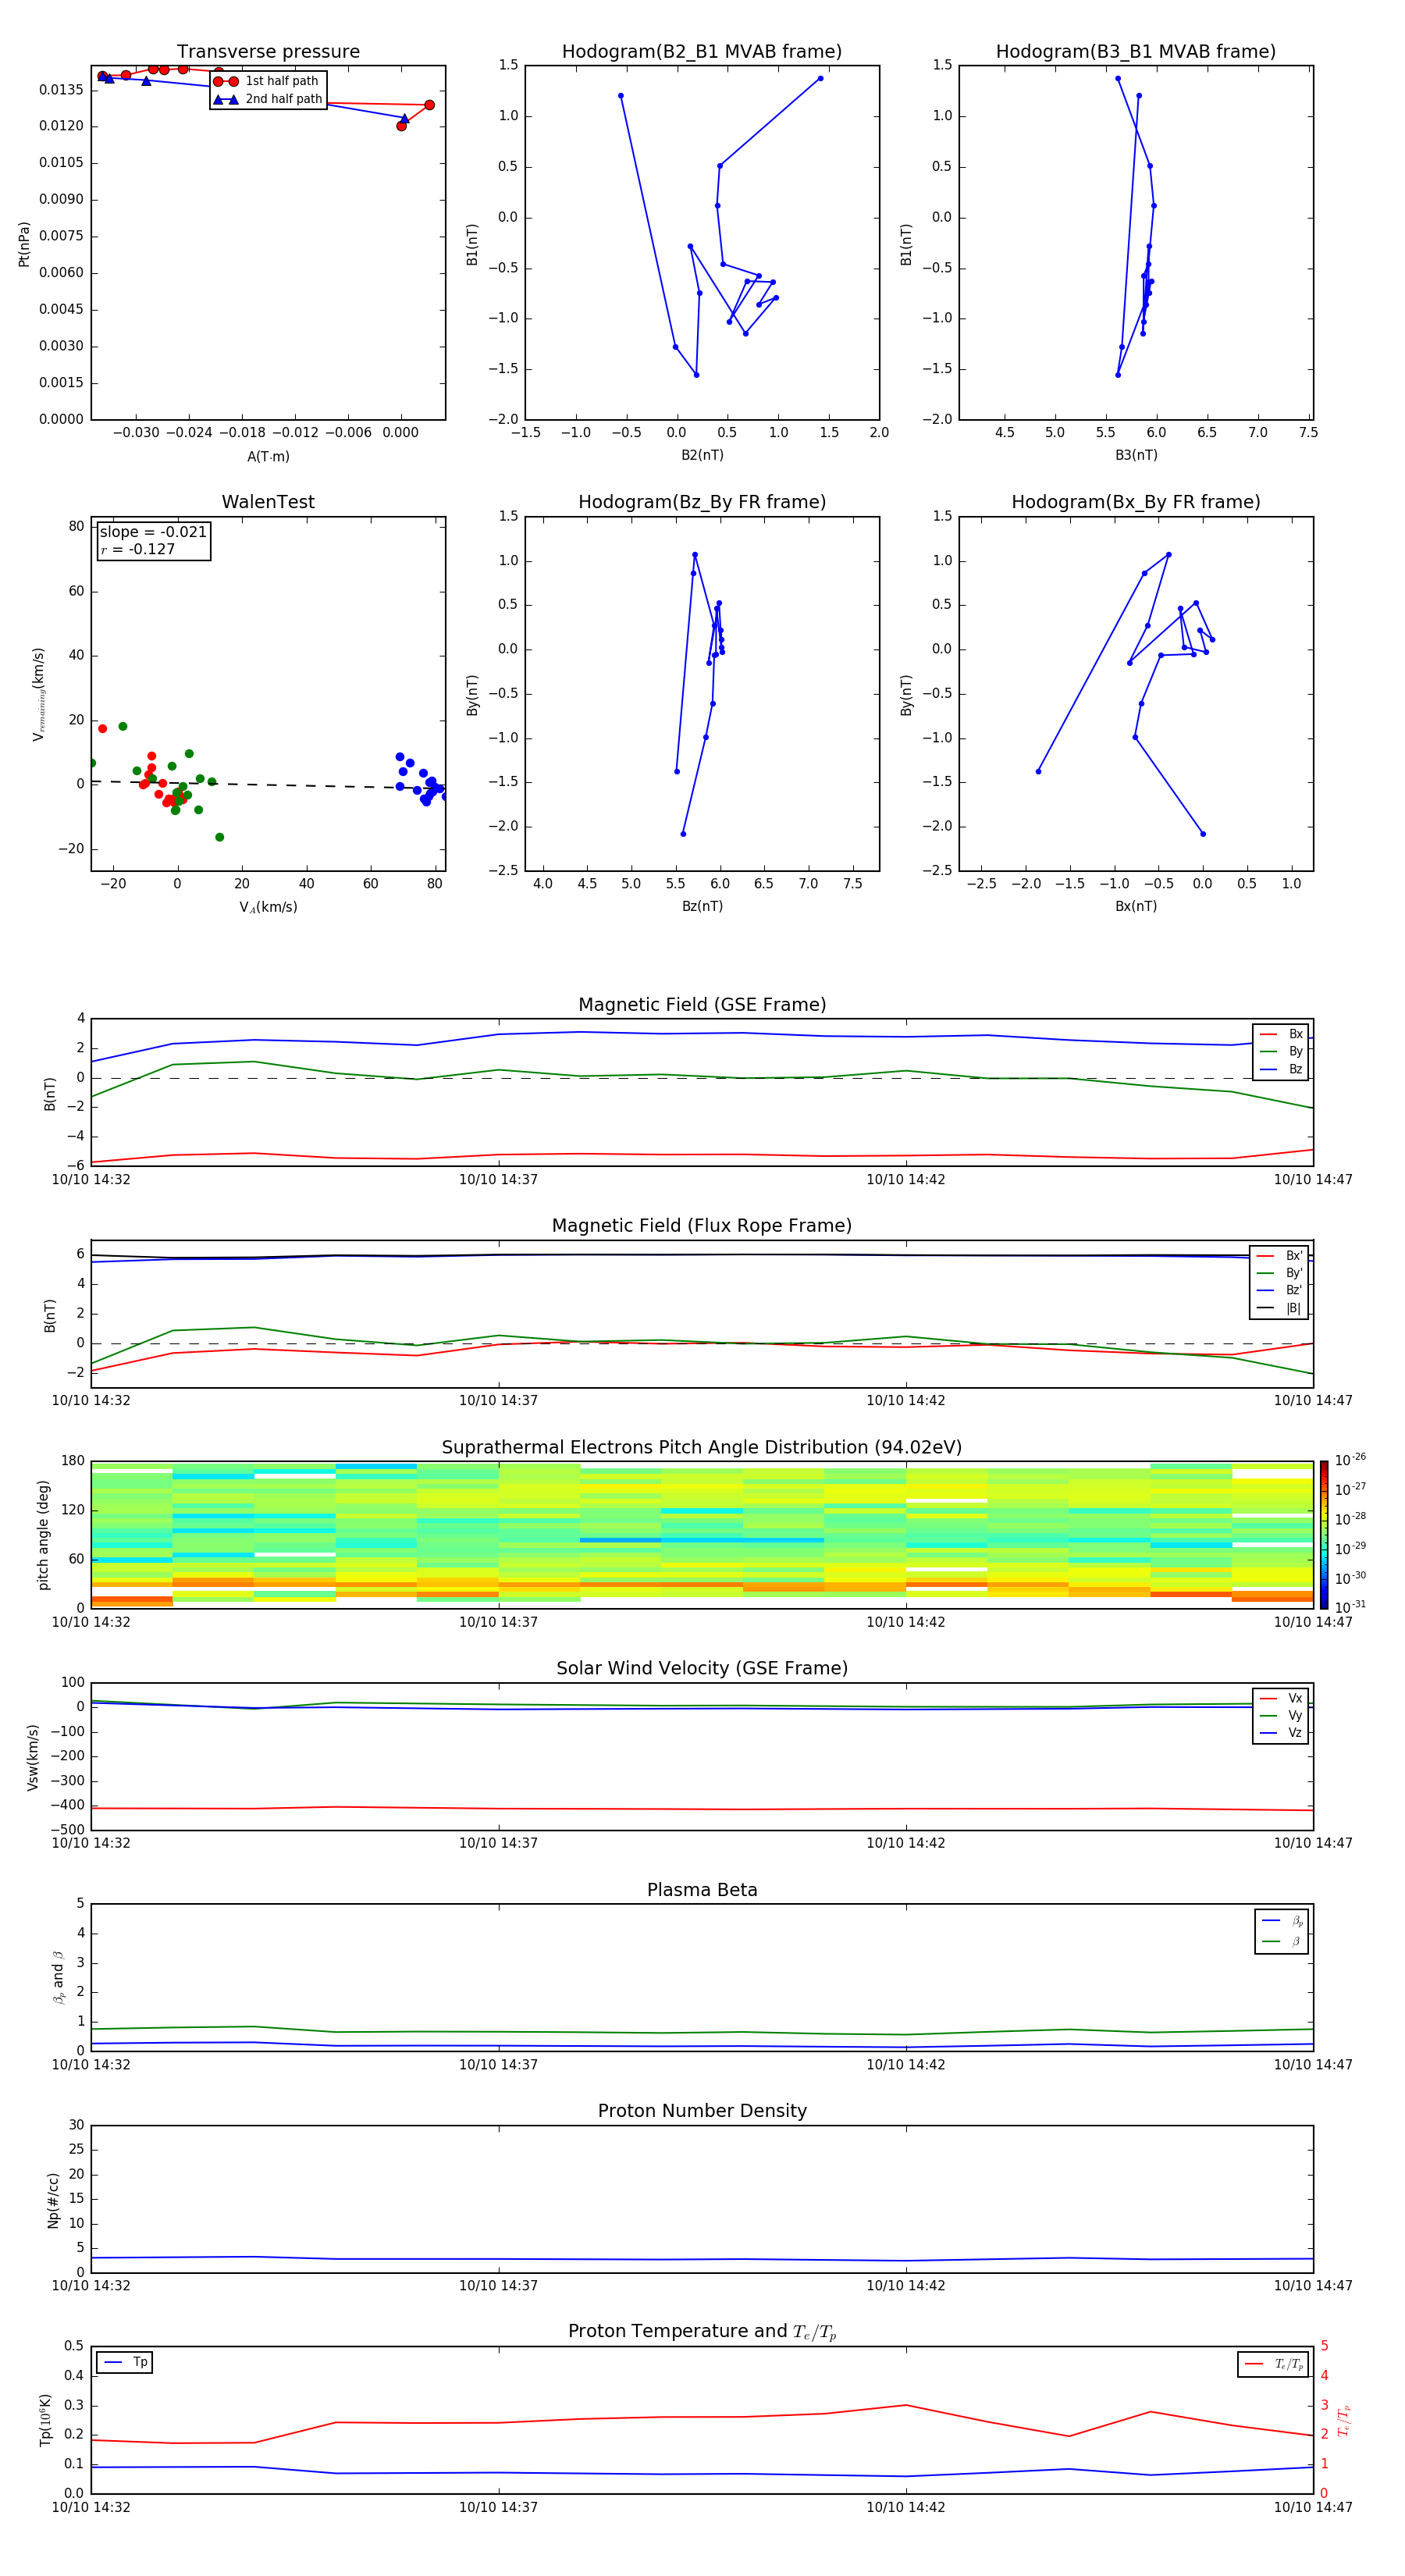This screenshot has width=1405, height=2576.
Task: Click the "Hodogram(Bz_By FR frame)" title
Action: point(701,502)
